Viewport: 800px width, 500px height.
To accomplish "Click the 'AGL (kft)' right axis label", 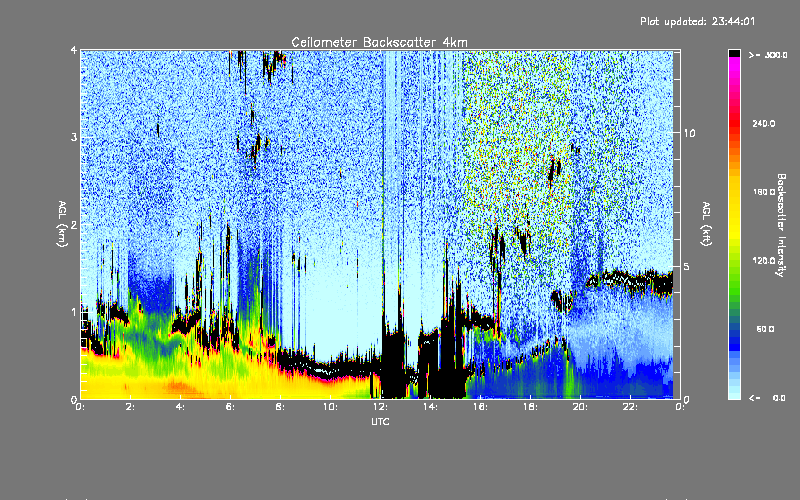I will 706,224.
